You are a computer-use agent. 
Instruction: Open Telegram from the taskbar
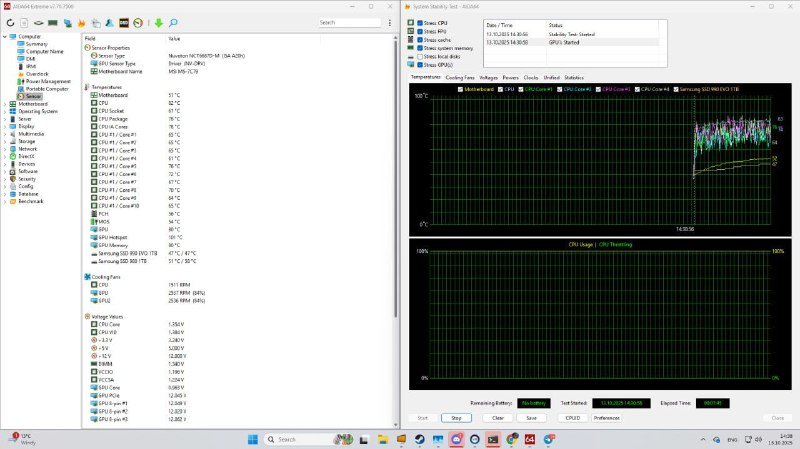click(x=549, y=439)
